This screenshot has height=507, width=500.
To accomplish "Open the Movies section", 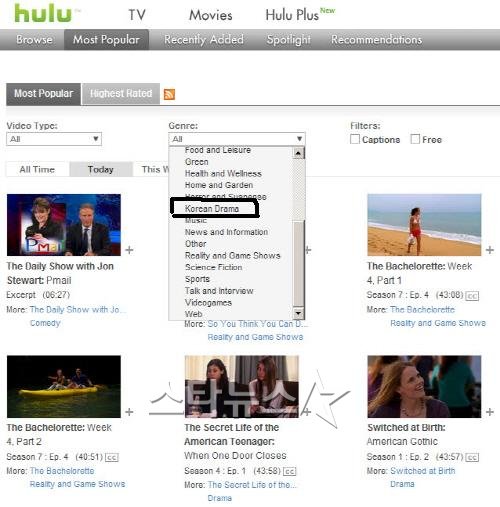I will (x=211, y=15).
